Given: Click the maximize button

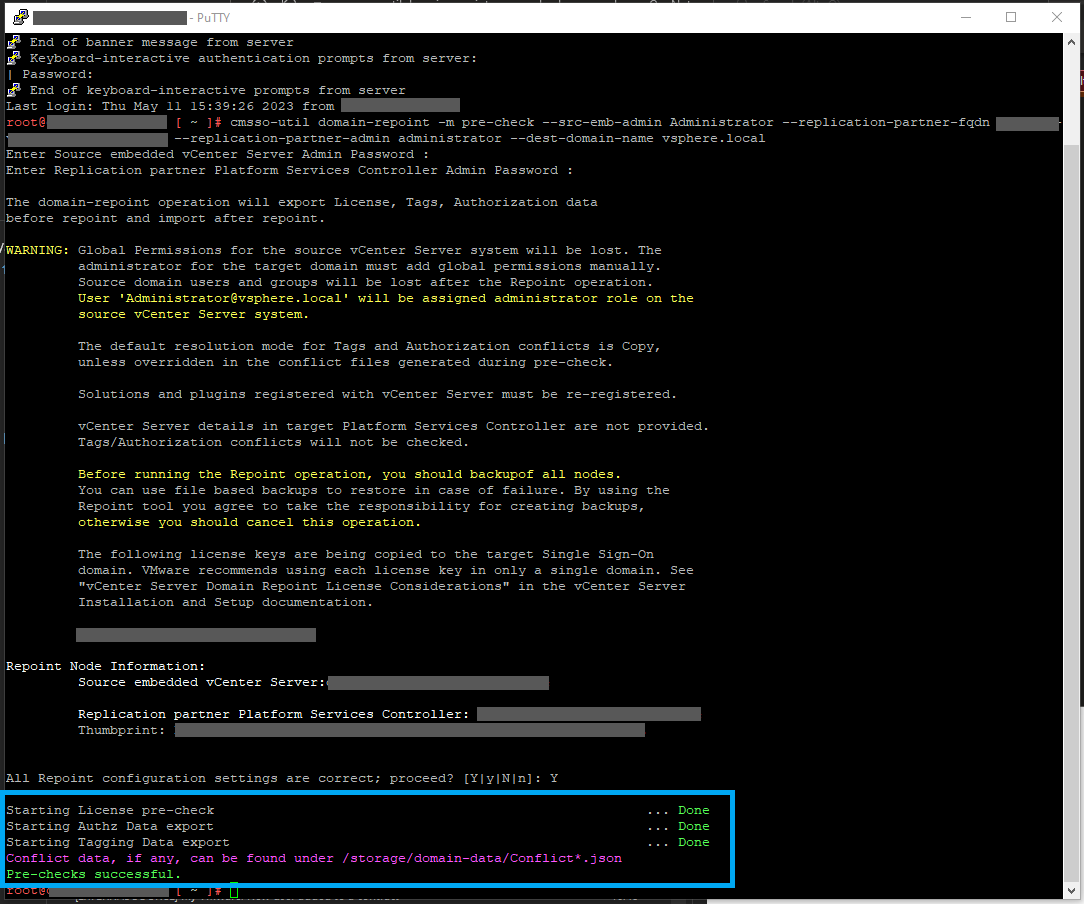Looking at the screenshot, I should pyautogui.click(x=1012, y=16).
